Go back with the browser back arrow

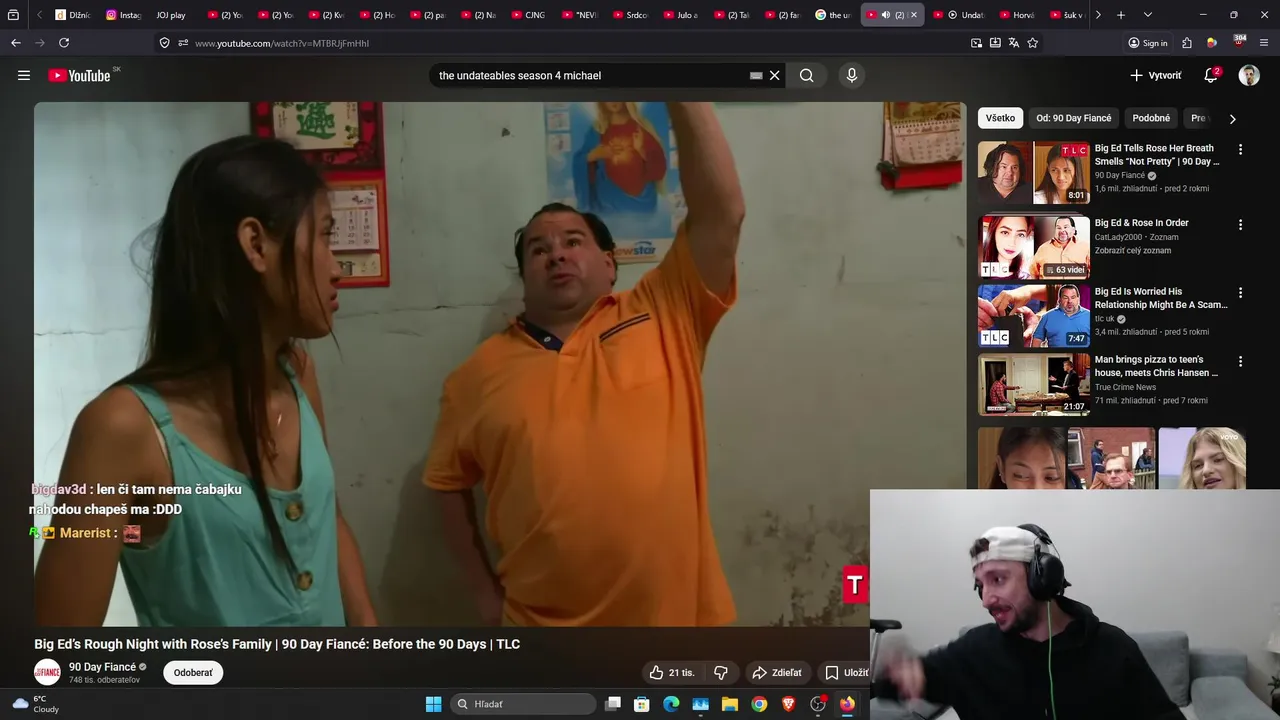point(15,43)
